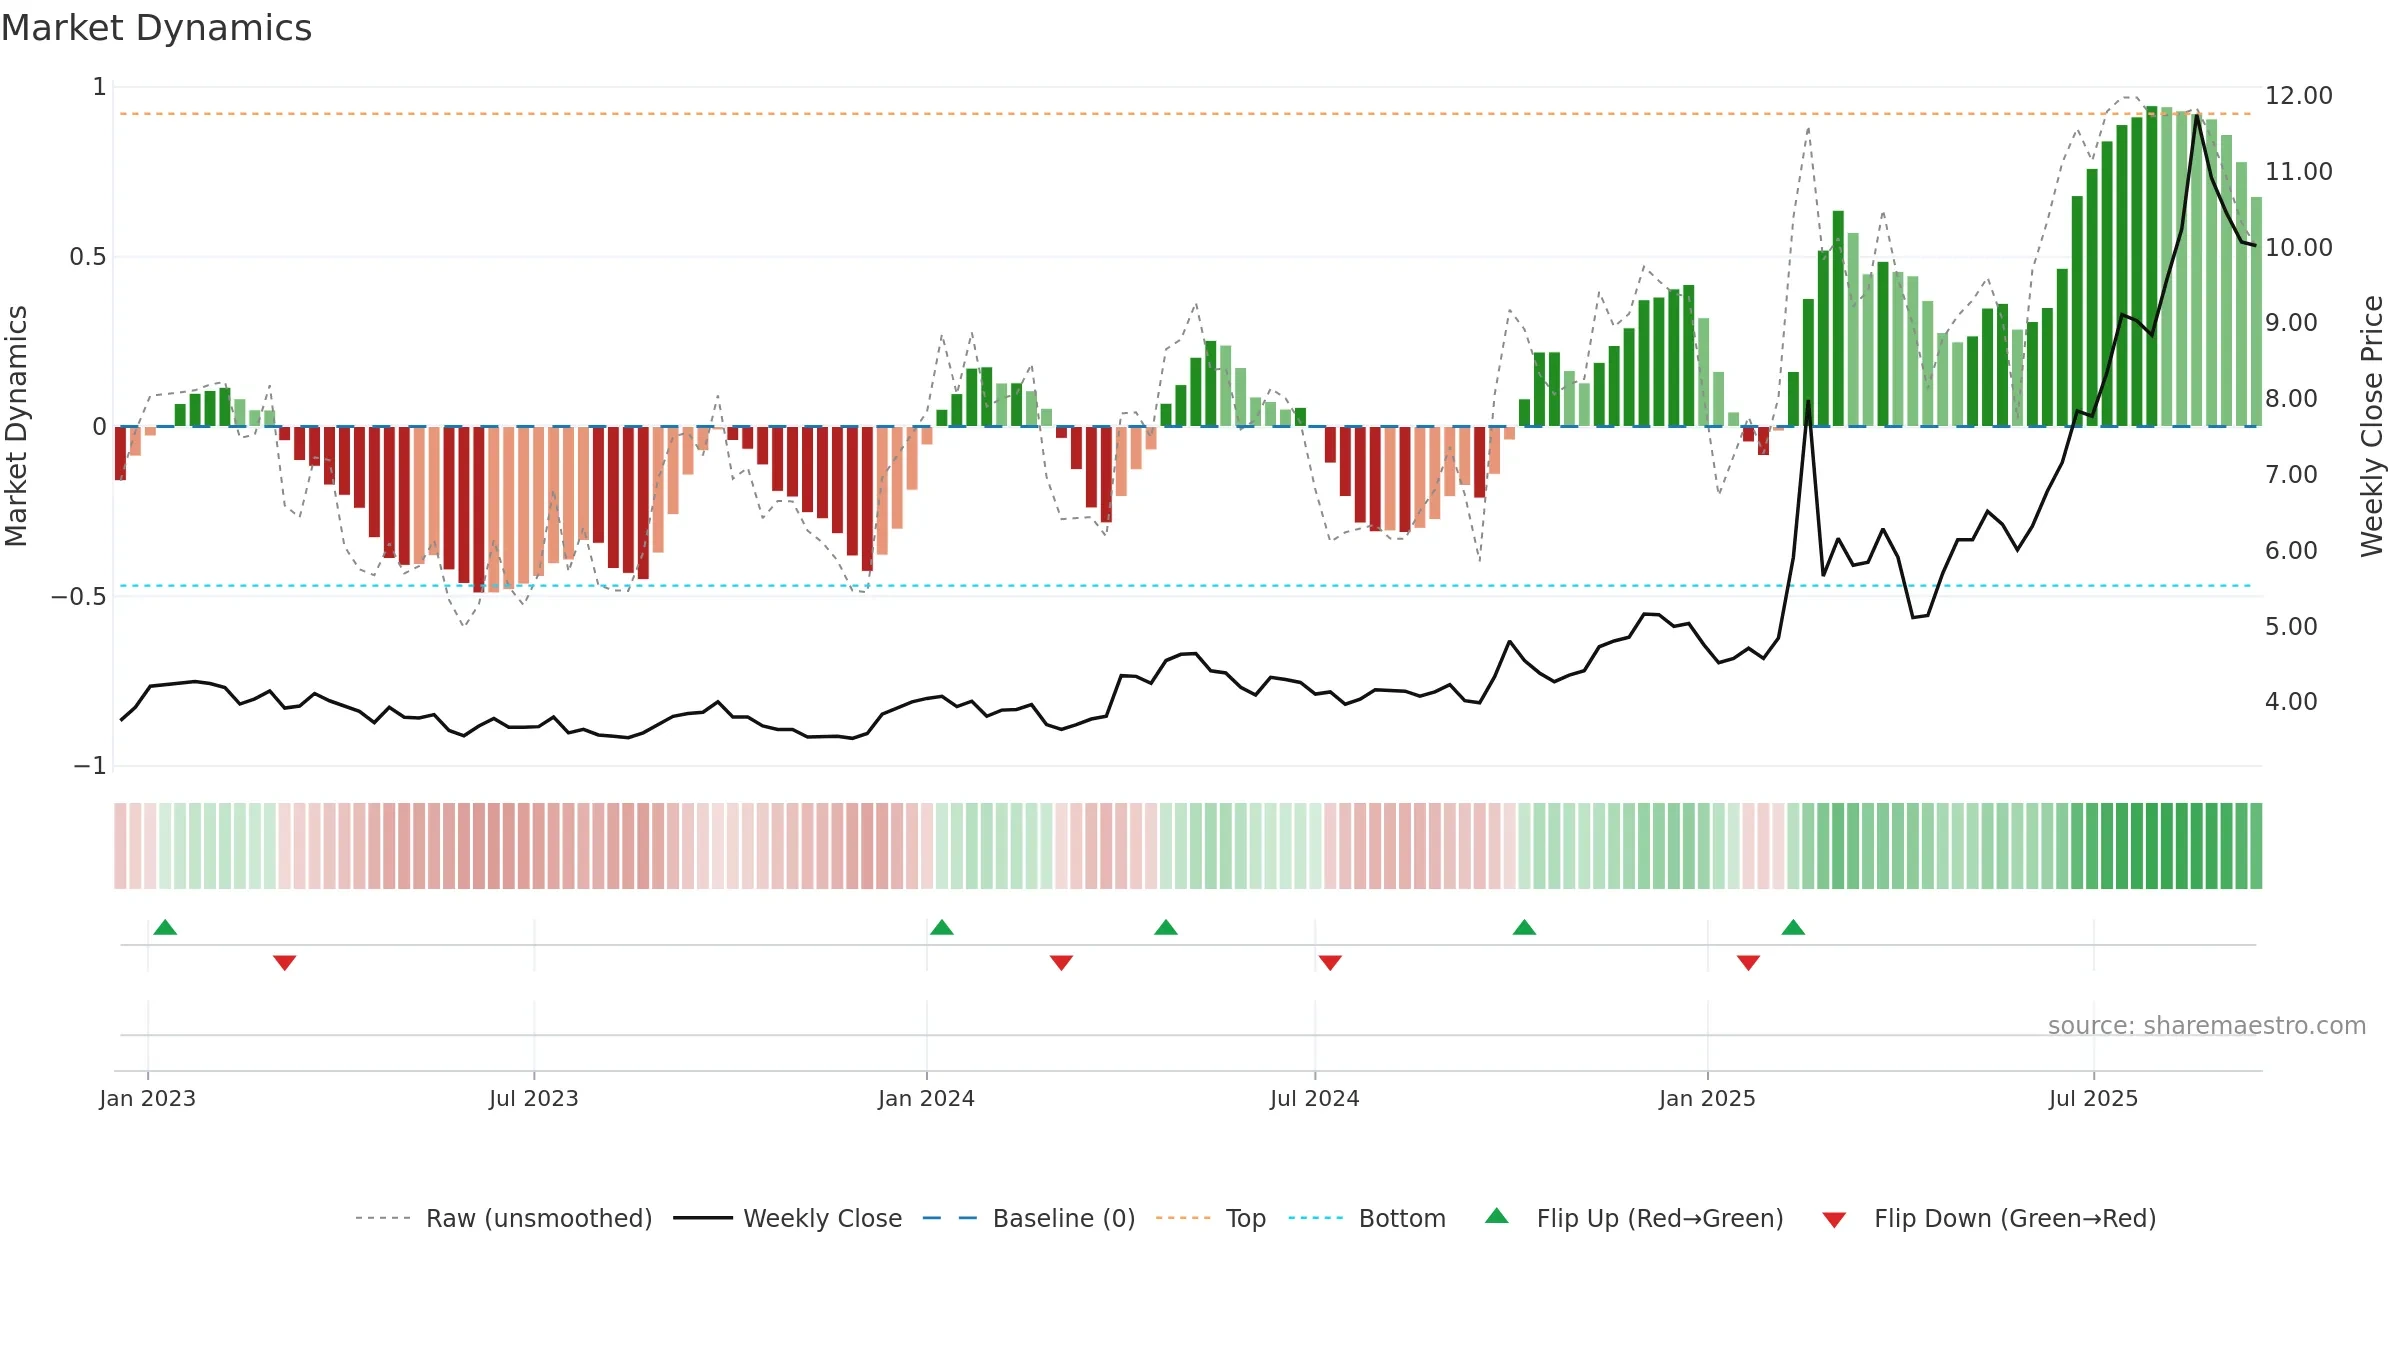Click the Jan 2024 x-axis label
Image resolution: width=2400 pixels, height=1350 pixels.
click(927, 1098)
